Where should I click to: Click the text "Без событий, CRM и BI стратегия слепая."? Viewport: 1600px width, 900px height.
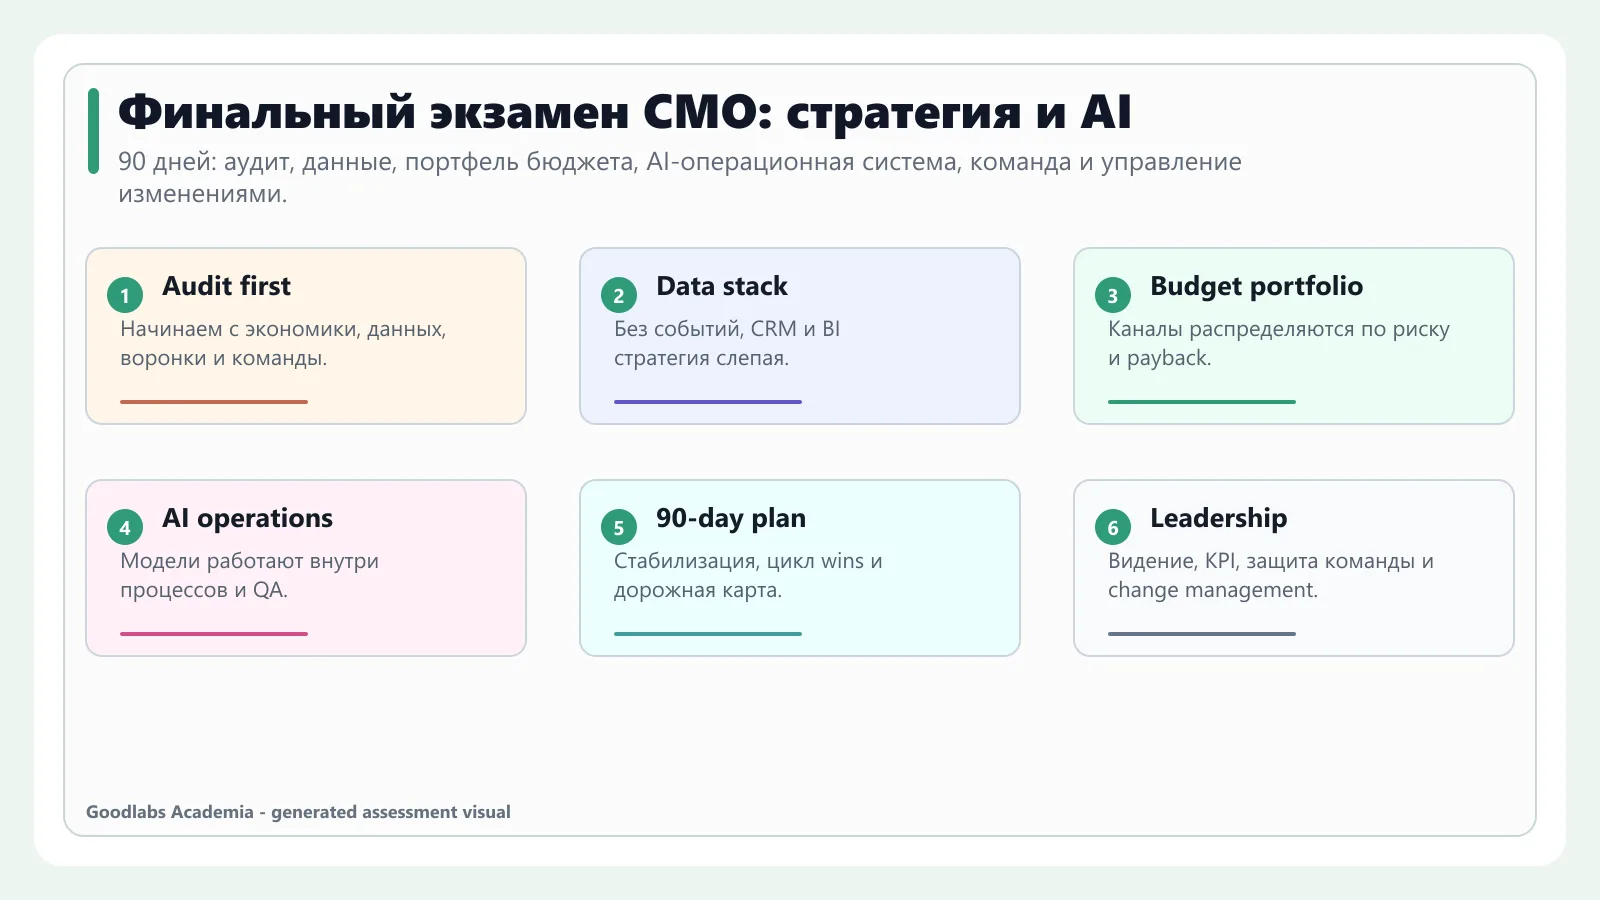(x=727, y=343)
